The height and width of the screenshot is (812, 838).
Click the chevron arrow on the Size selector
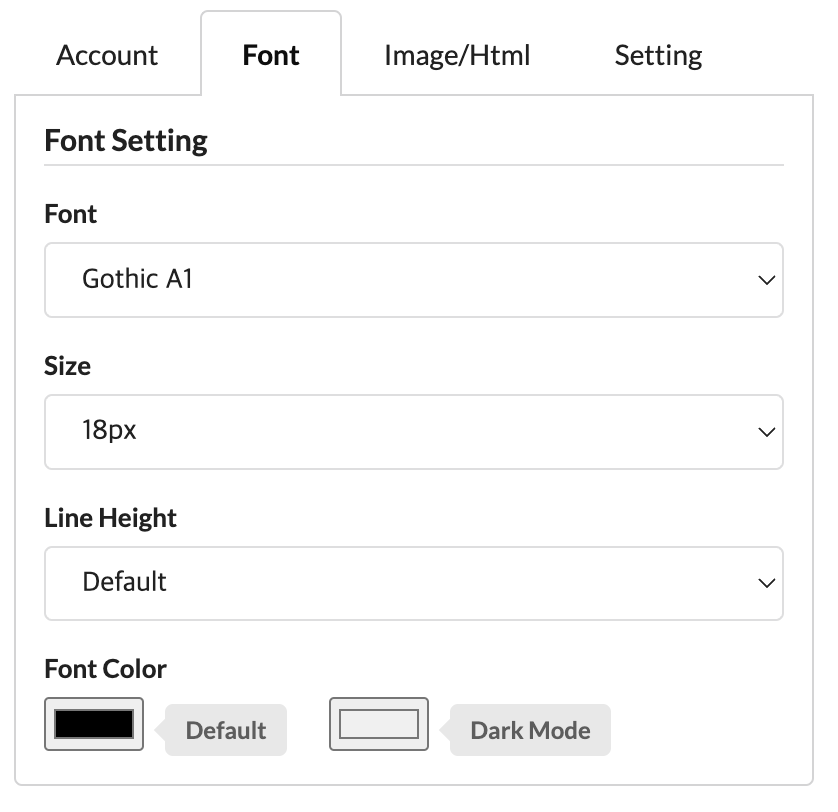(x=767, y=432)
